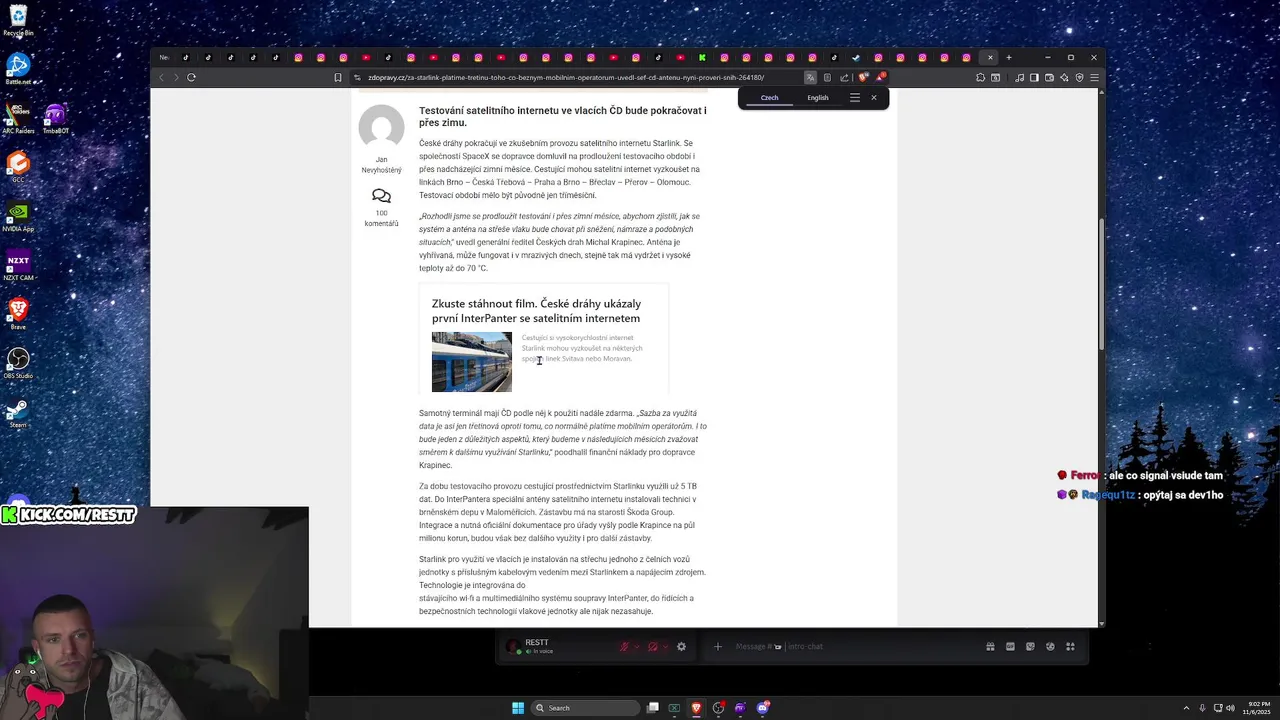Screen dimensions: 1280x720
Task: Open Recycle Bin desktop icon
Action: [x=18, y=20]
